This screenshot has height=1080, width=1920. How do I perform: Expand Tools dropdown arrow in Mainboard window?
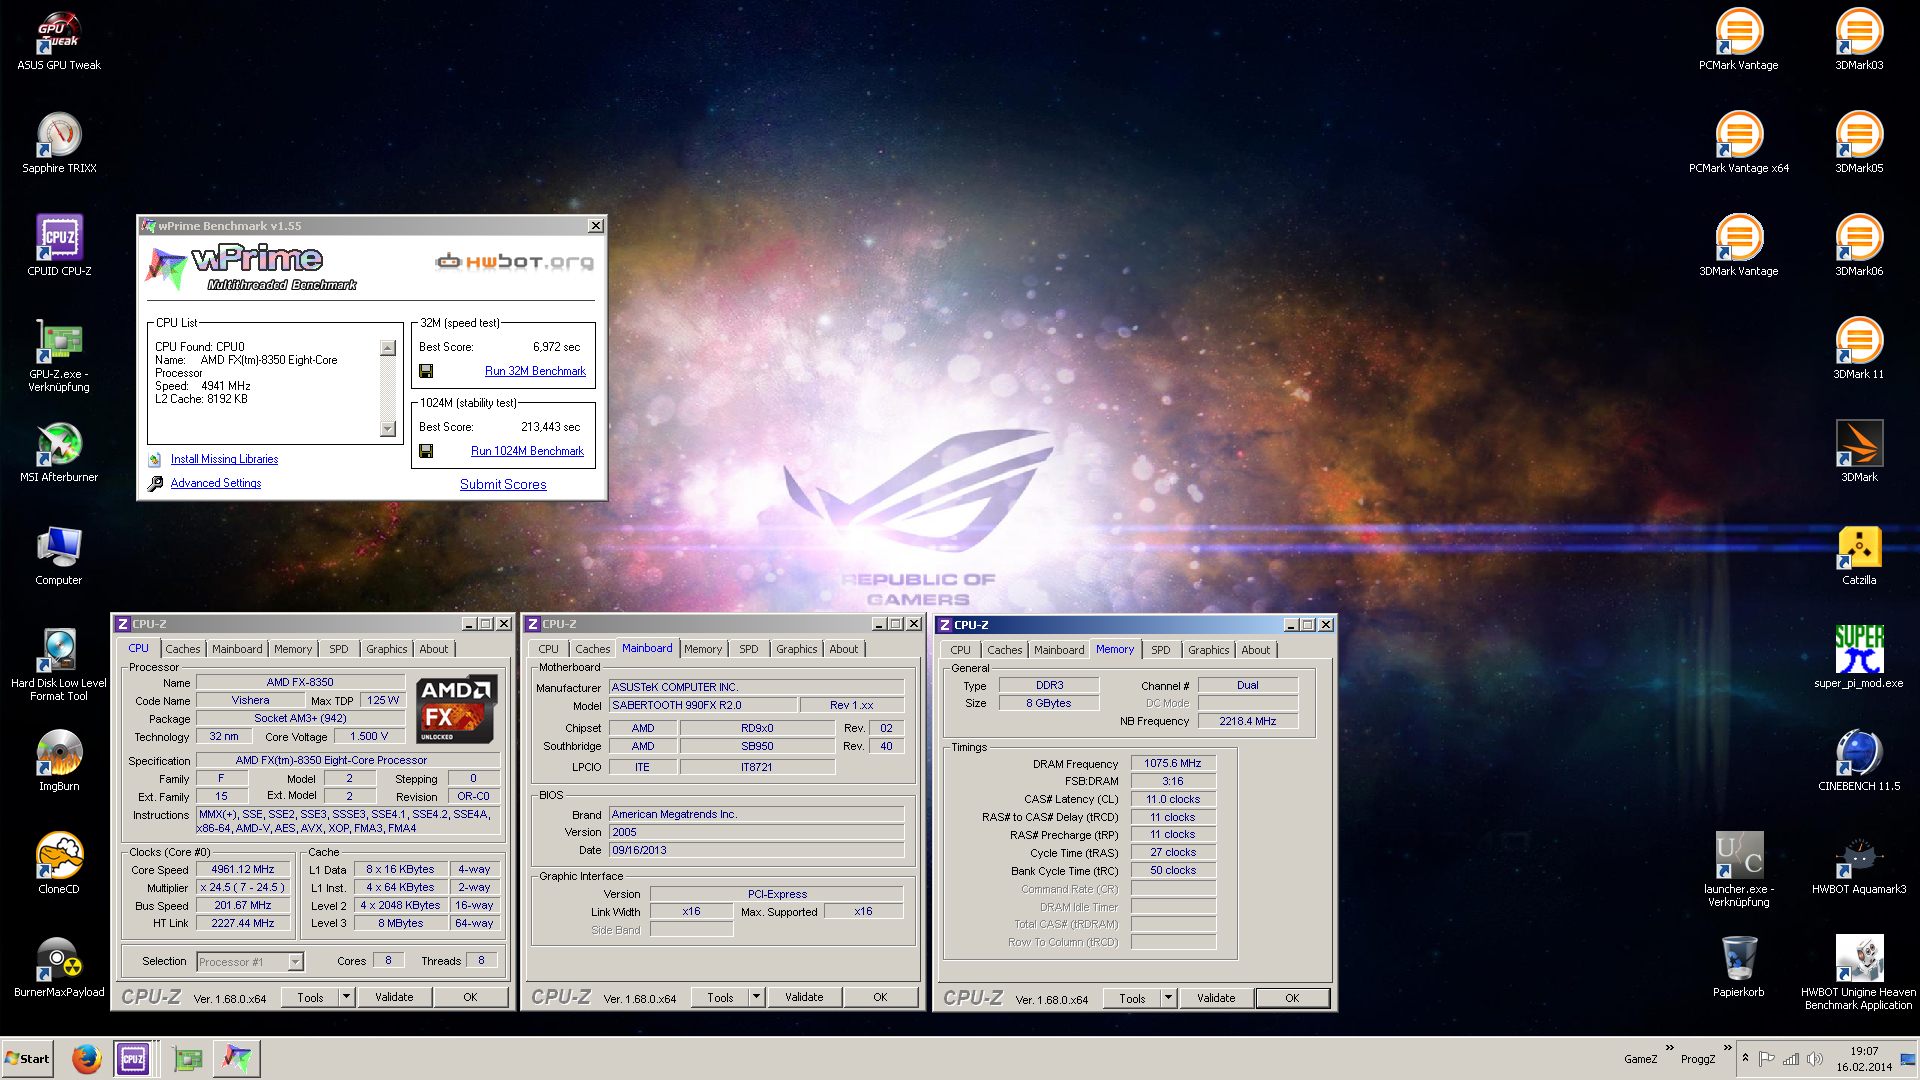pyautogui.click(x=756, y=997)
